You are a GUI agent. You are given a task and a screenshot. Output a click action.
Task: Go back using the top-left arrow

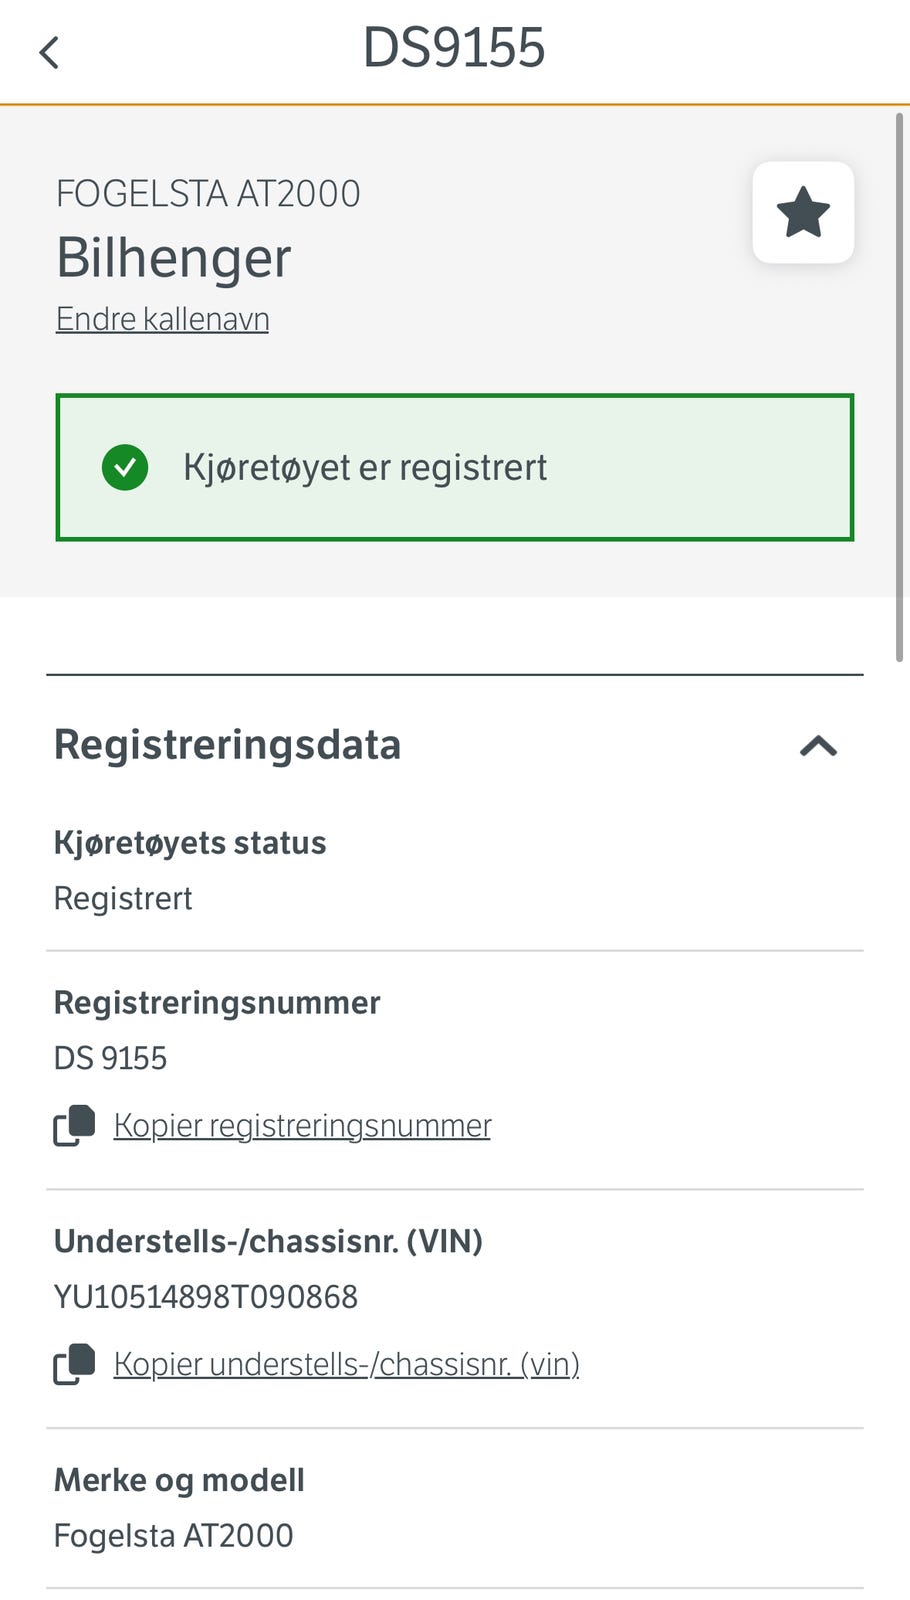[x=49, y=52]
